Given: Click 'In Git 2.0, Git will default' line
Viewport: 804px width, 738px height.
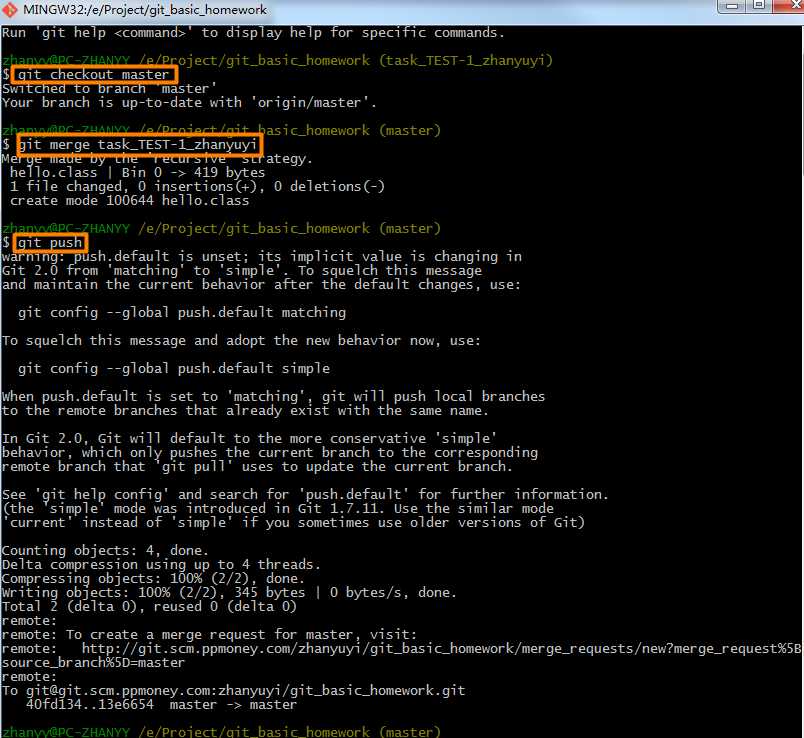Looking at the screenshot, I should pyautogui.click(x=249, y=438).
